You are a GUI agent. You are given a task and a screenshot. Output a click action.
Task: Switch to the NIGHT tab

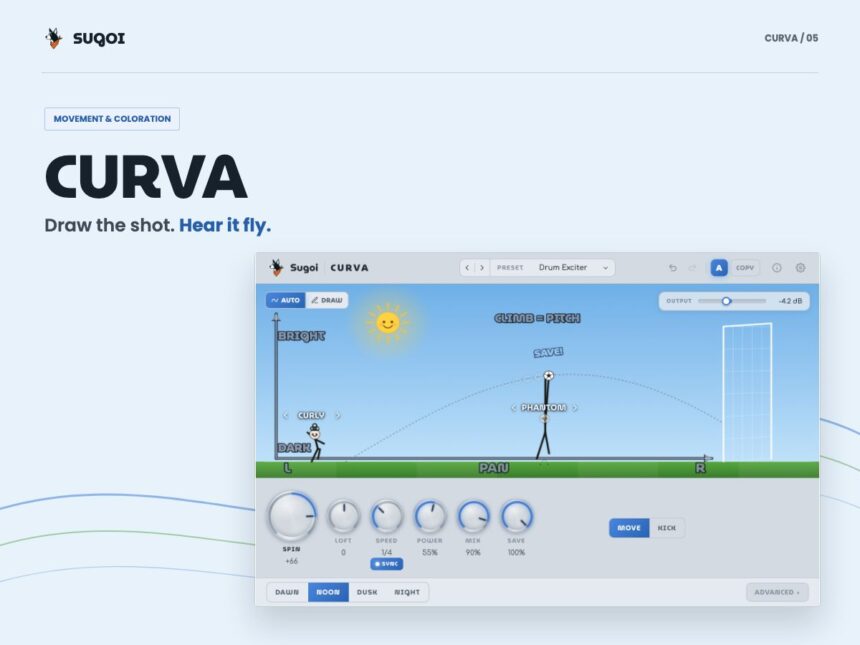click(407, 592)
